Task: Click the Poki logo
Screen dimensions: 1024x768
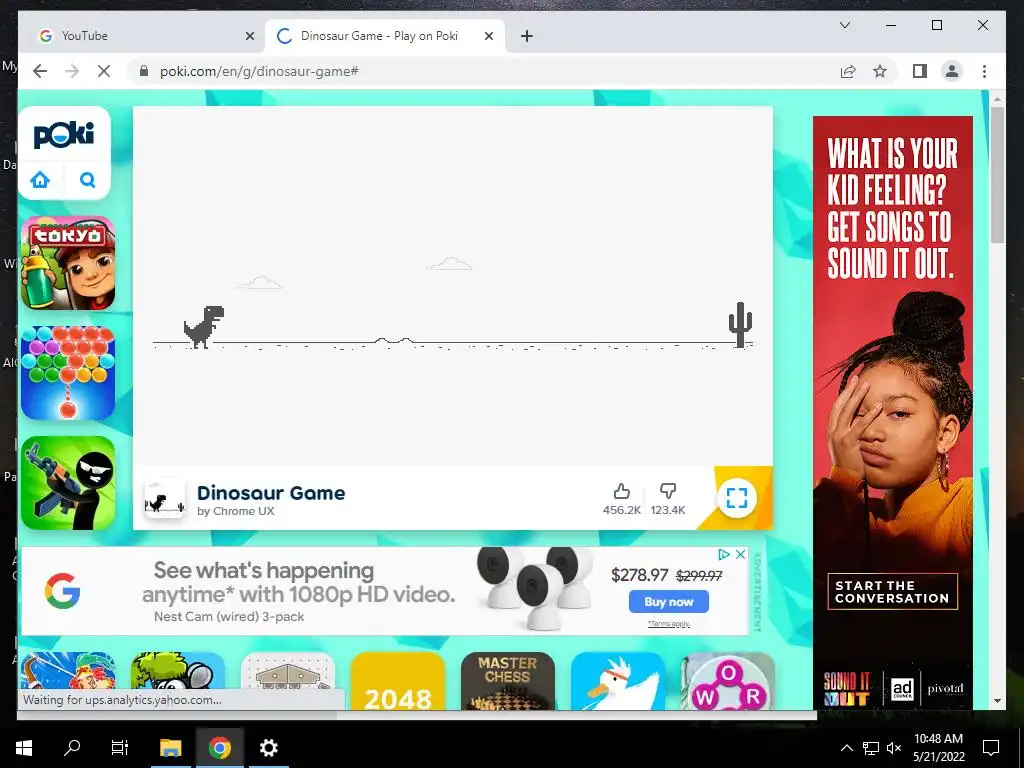Action: (x=64, y=135)
